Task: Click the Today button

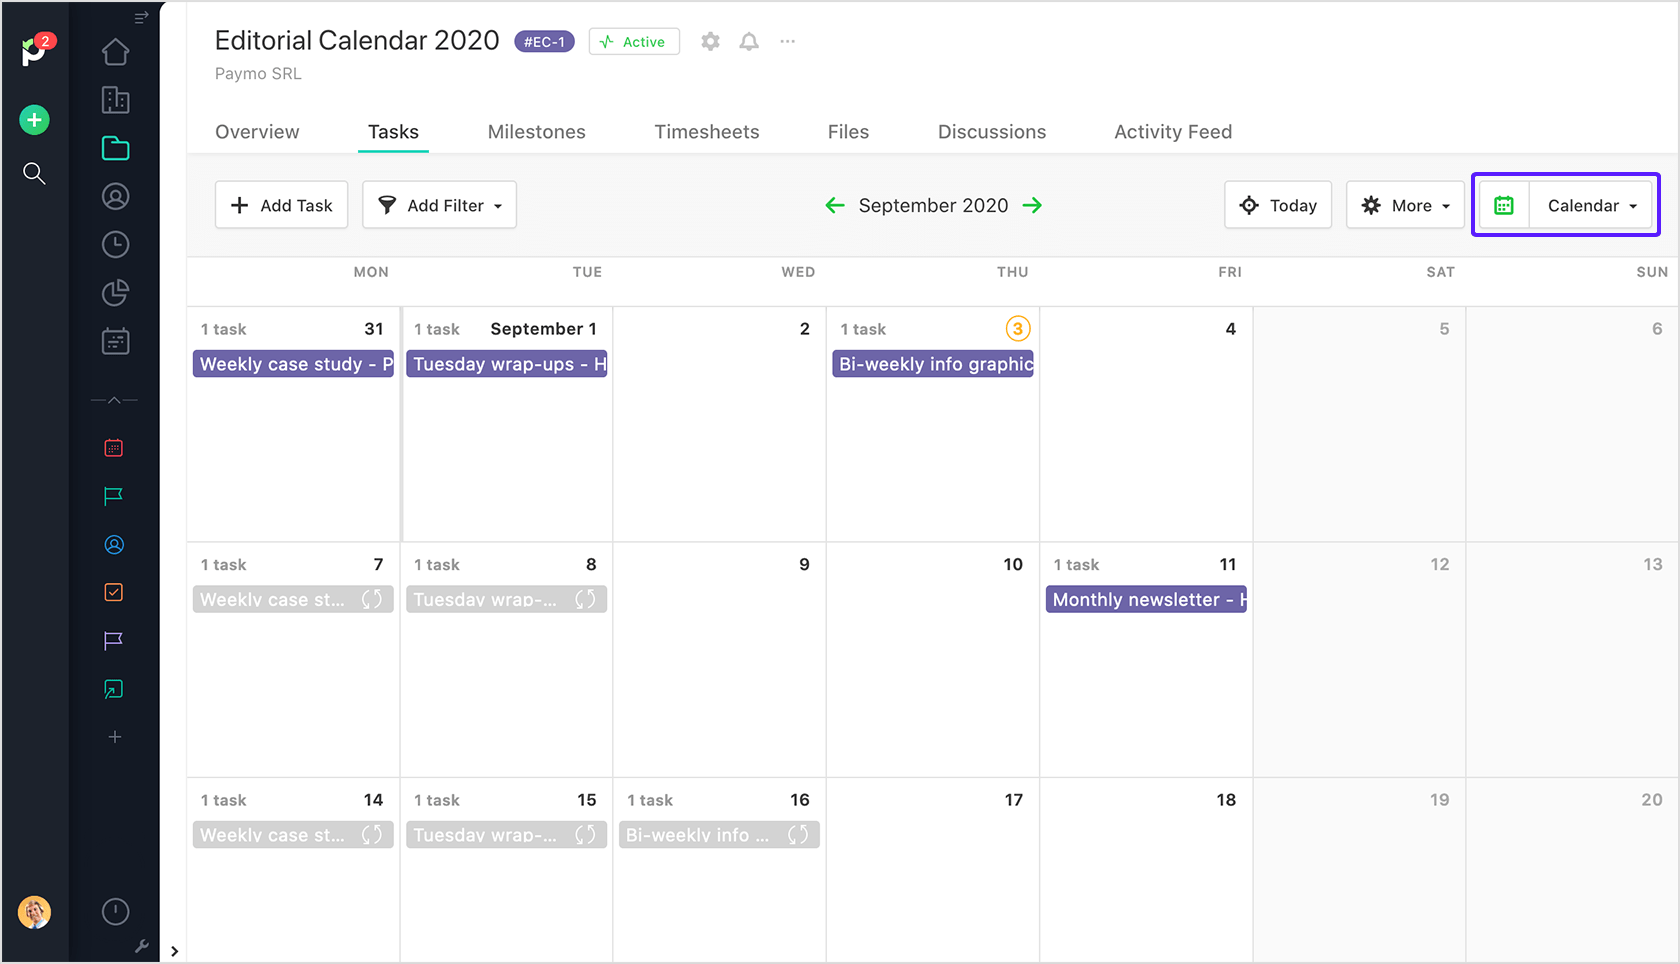Action: pyautogui.click(x=1278, y=205)
